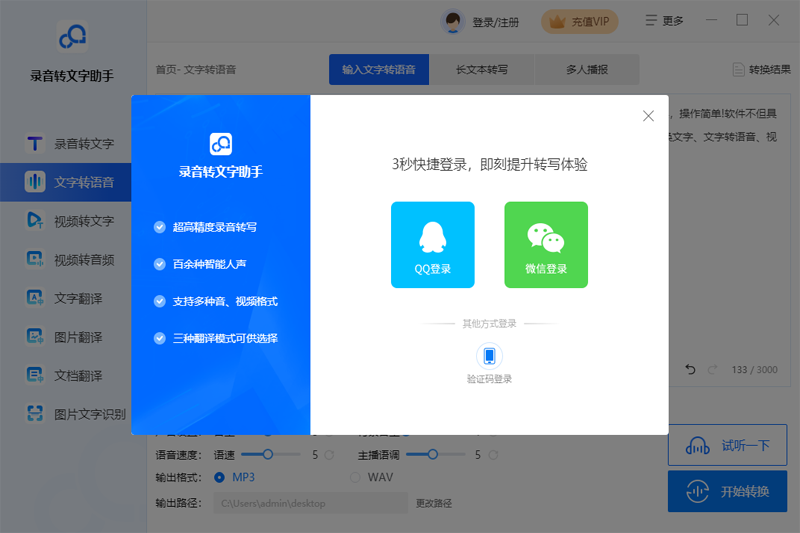Choose the 微信登录 WeChat login option

pyautogui.click(x=546, y=244)
